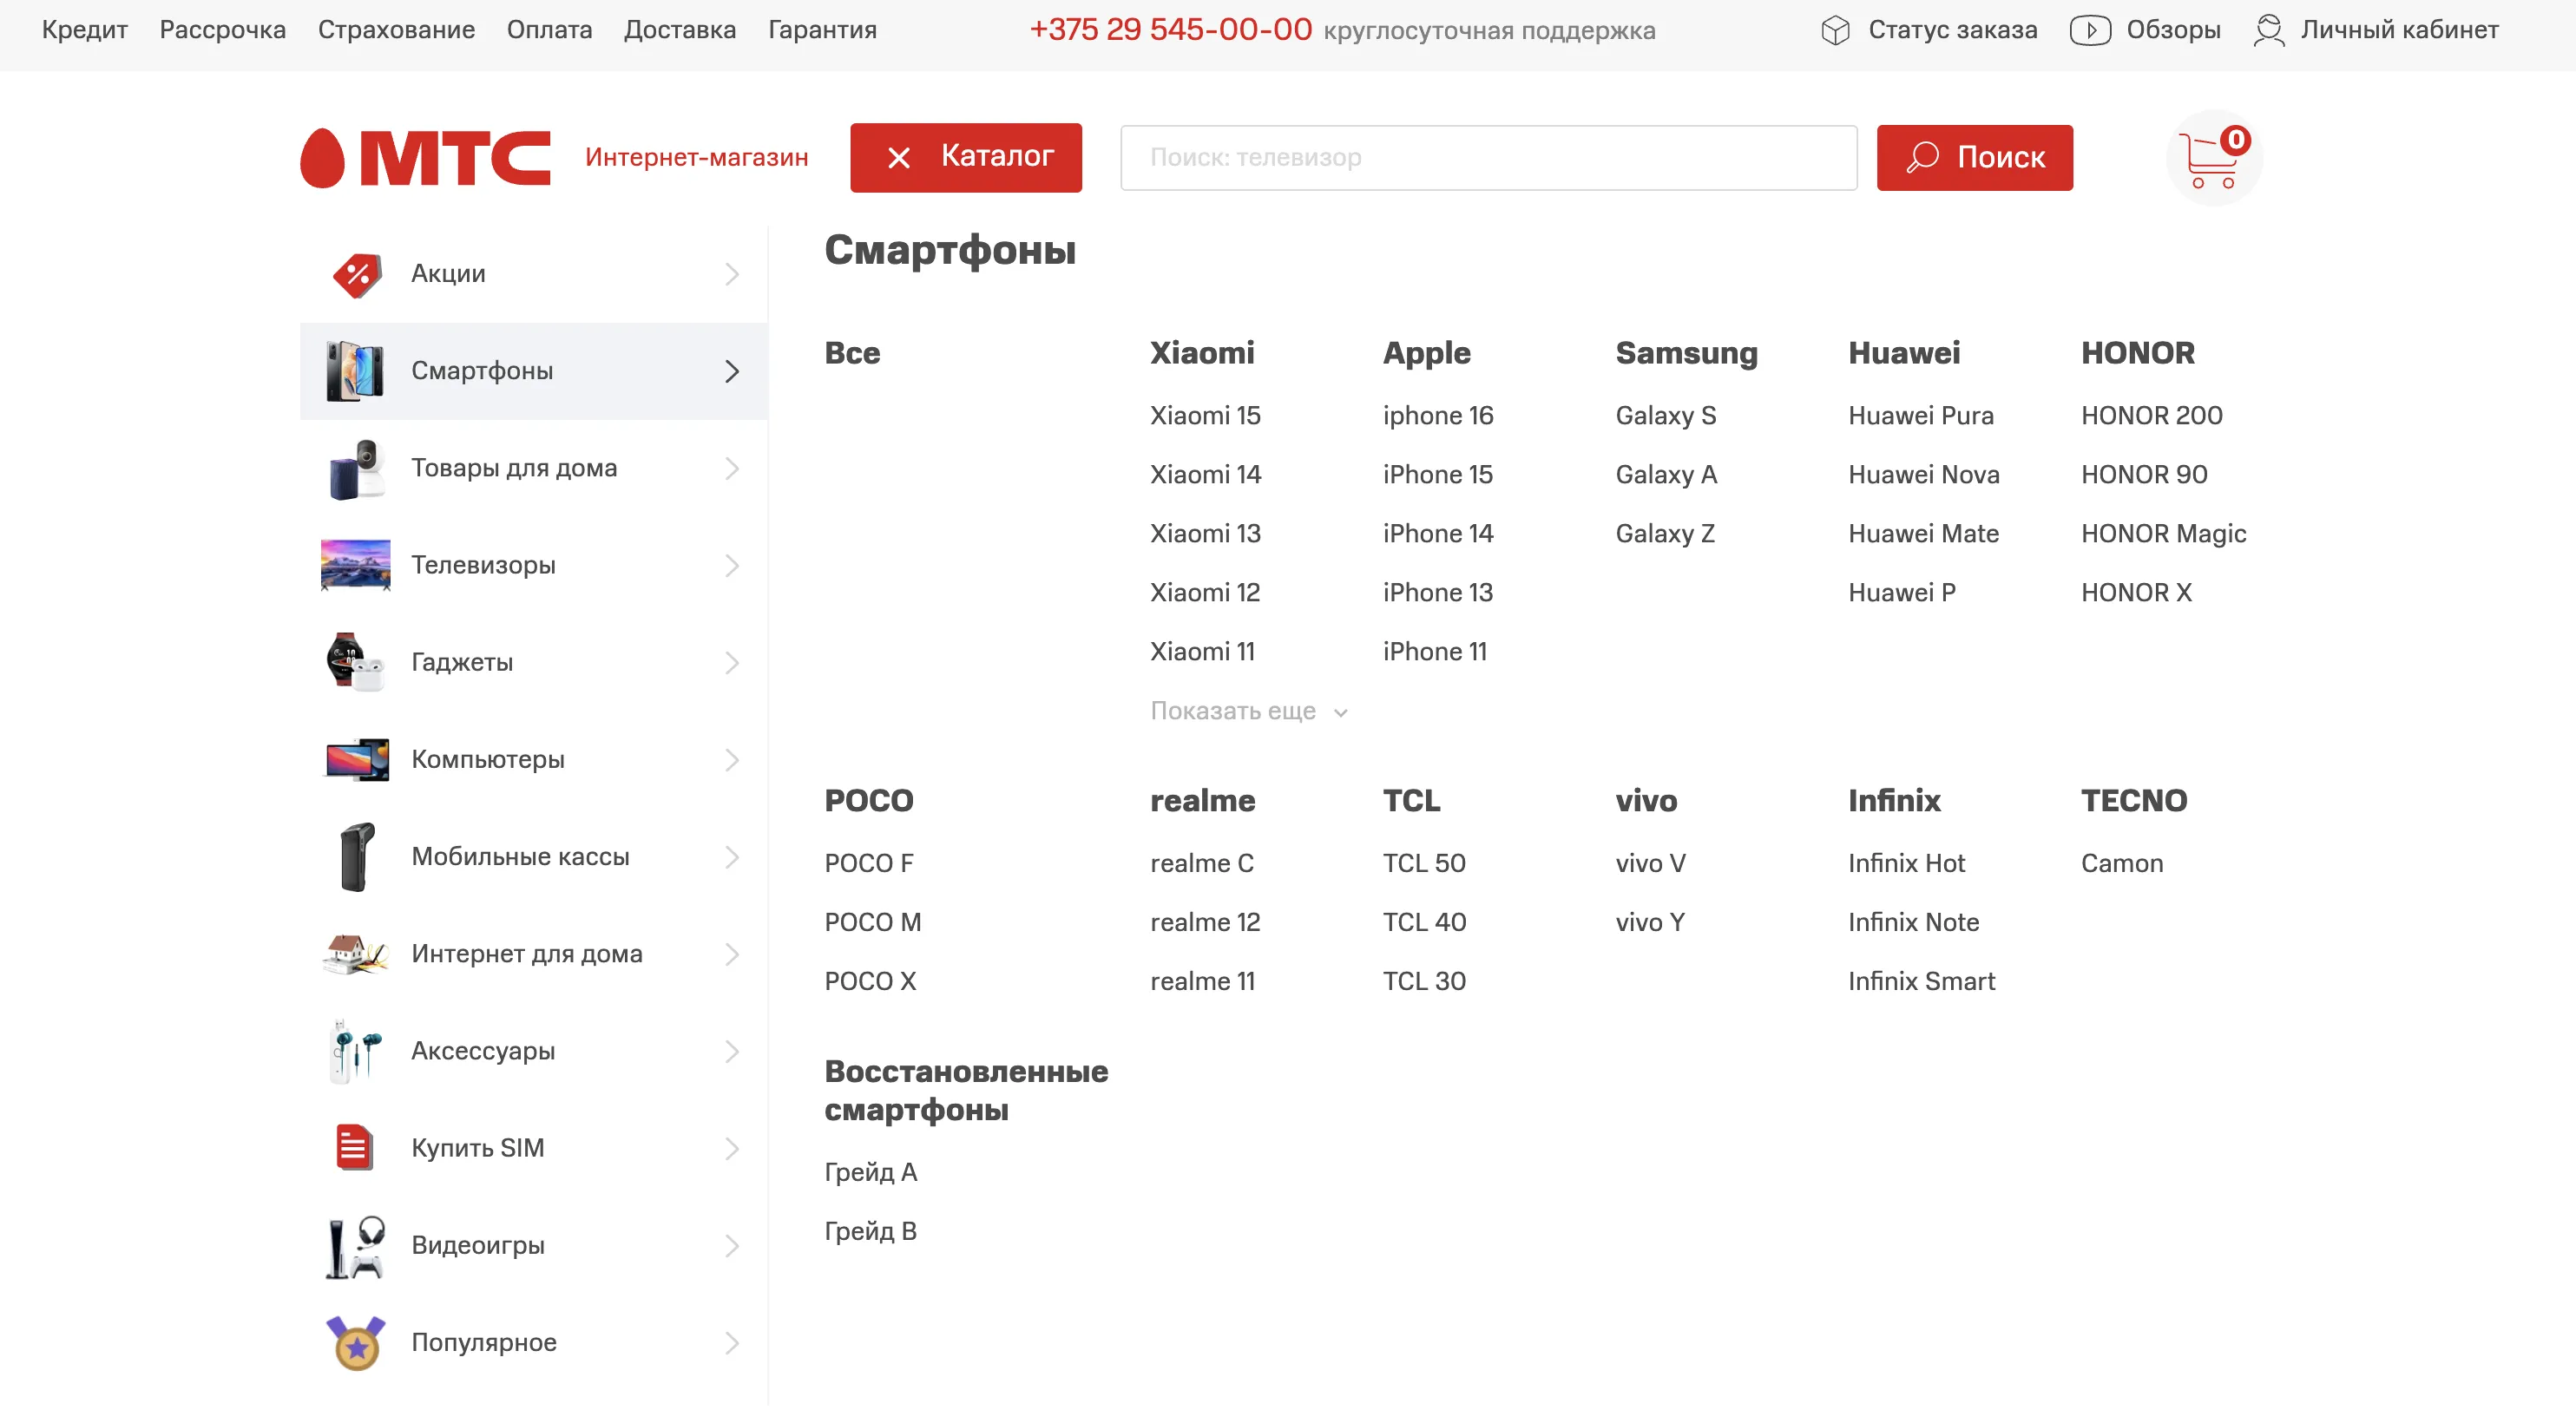Expand the Телевизоры category chevron
This screenshot has height=1423, width=2576.
[x=732, y=566]
